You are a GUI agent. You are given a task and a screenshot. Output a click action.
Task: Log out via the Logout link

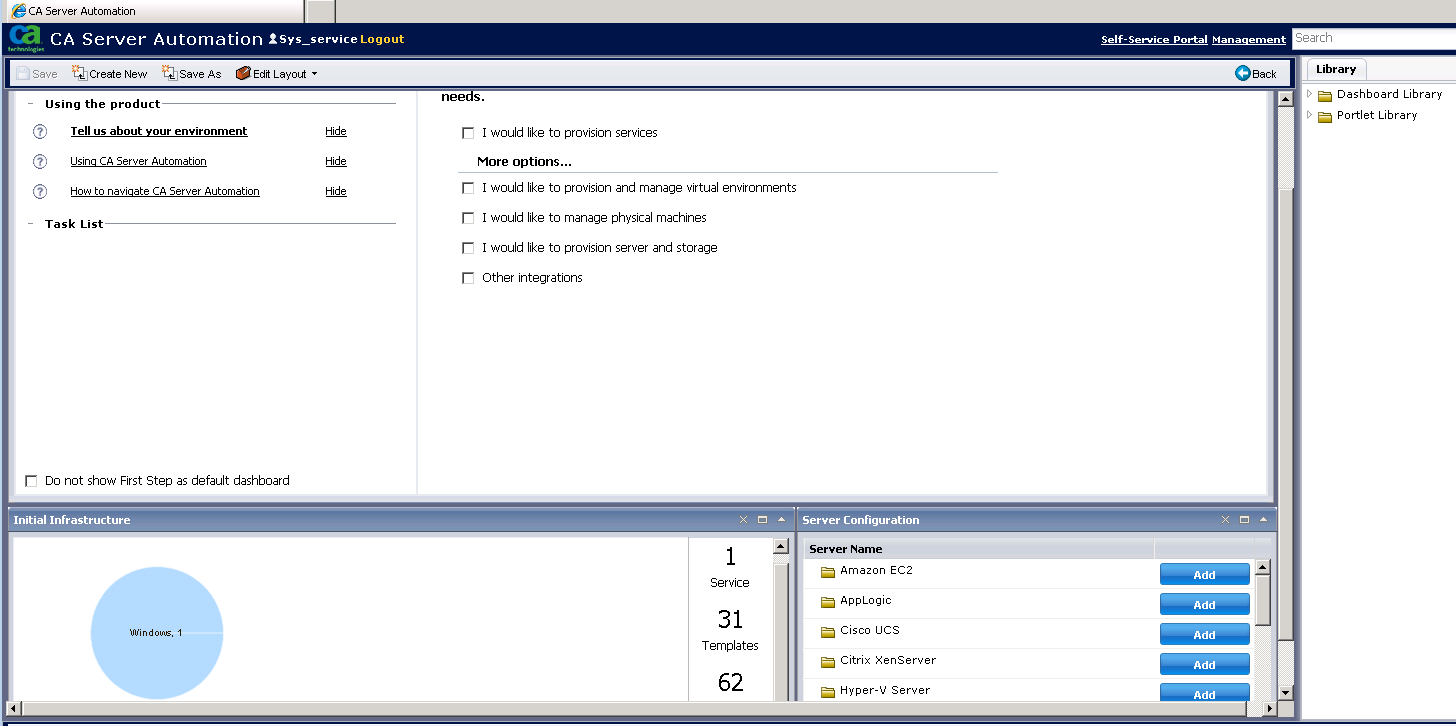(x=382, y=39)
